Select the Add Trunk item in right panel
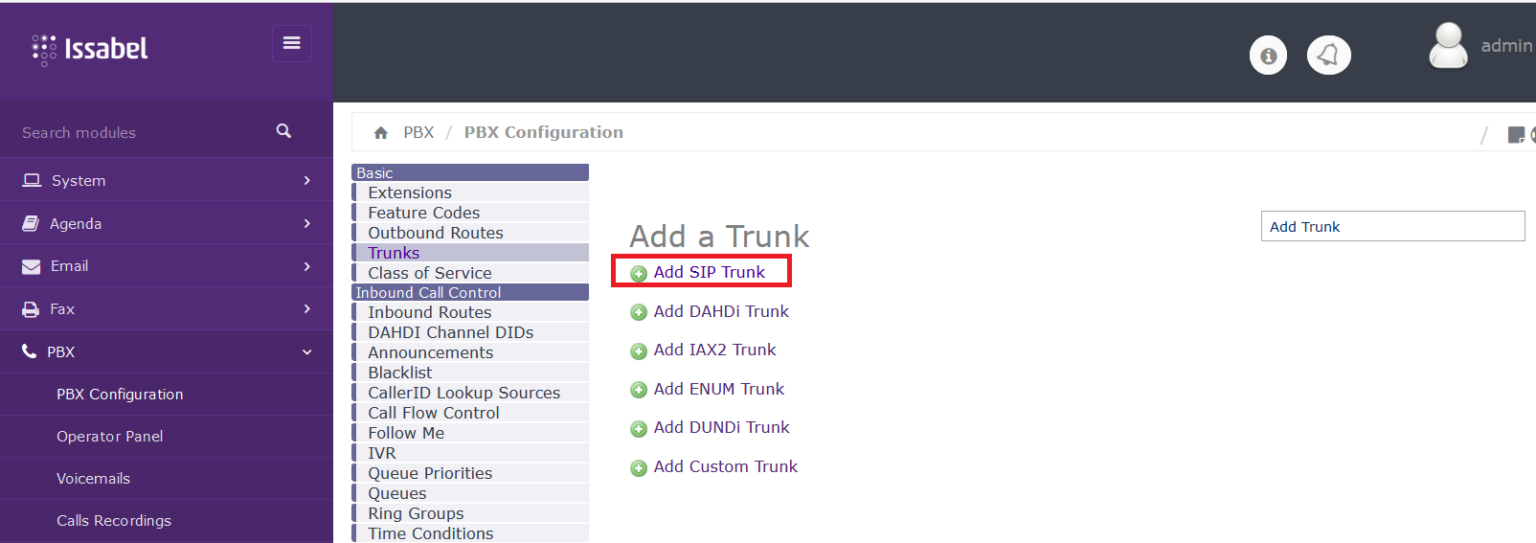Screen dimensions: 1536x543 pos(1391,227)
